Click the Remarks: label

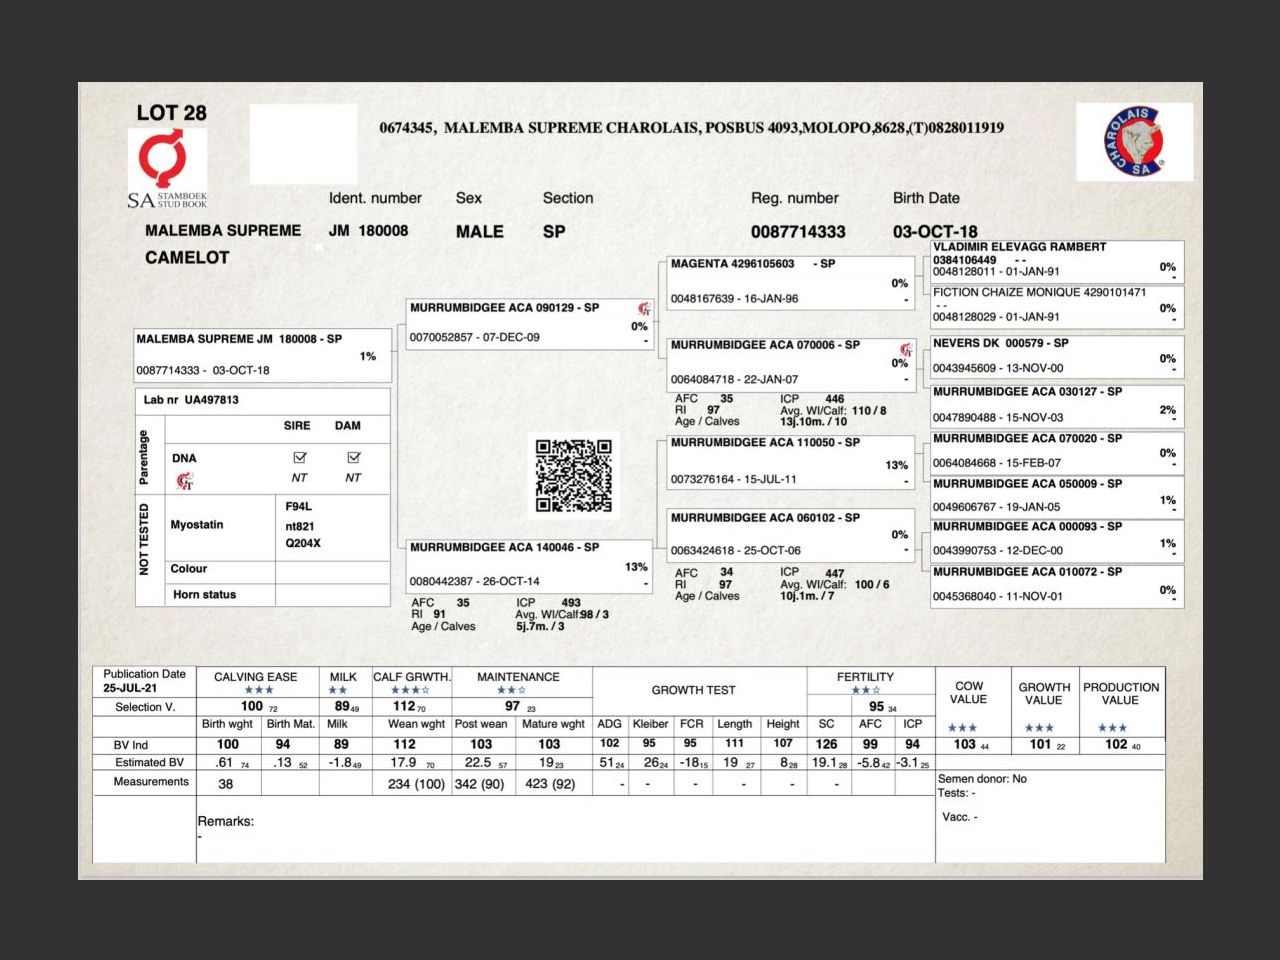pos(225,821)
